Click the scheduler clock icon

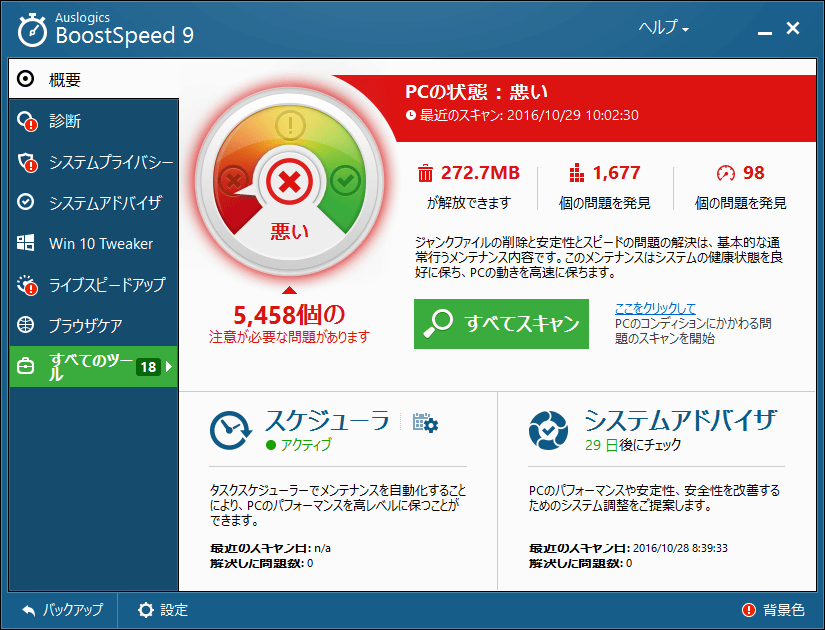[x=231, y=431]
